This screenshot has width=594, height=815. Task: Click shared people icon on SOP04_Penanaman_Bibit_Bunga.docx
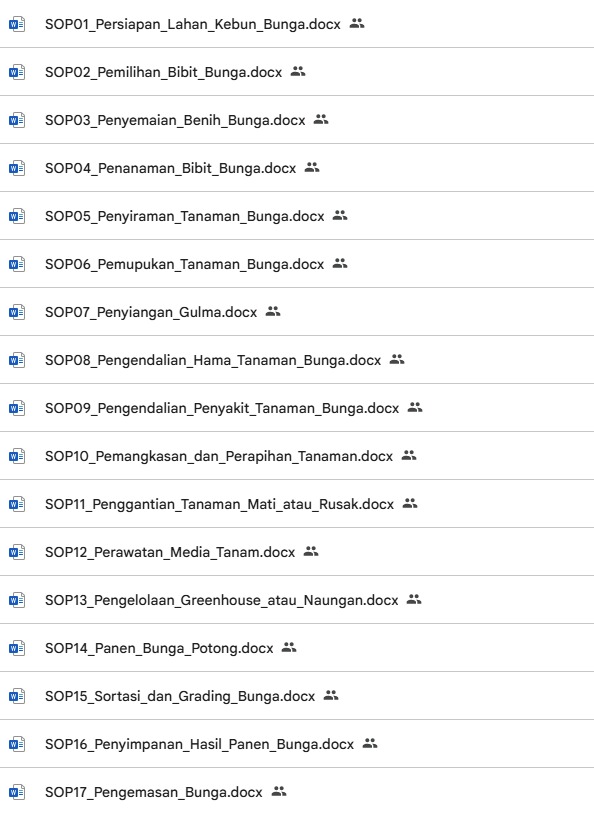(x=312, y=168)
